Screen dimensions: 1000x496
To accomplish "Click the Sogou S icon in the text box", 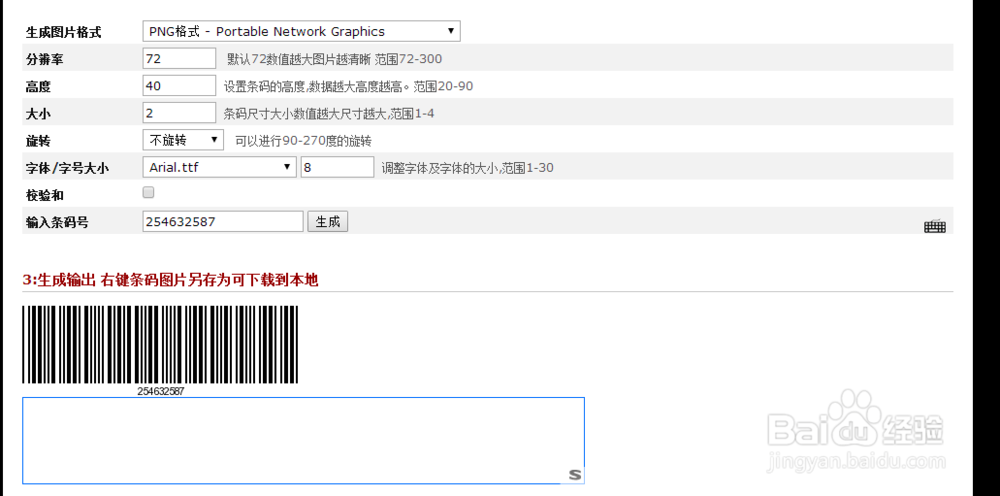I will 575,474.
